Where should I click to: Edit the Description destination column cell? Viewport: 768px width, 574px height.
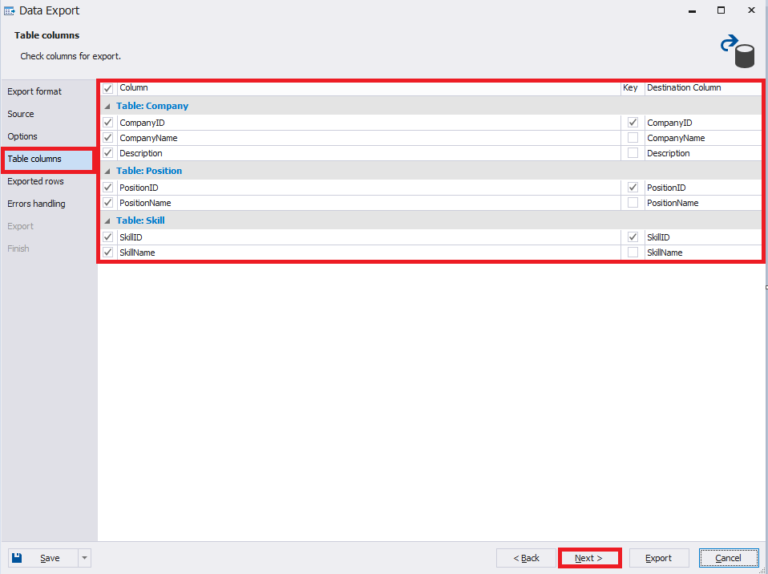[703, 153]
